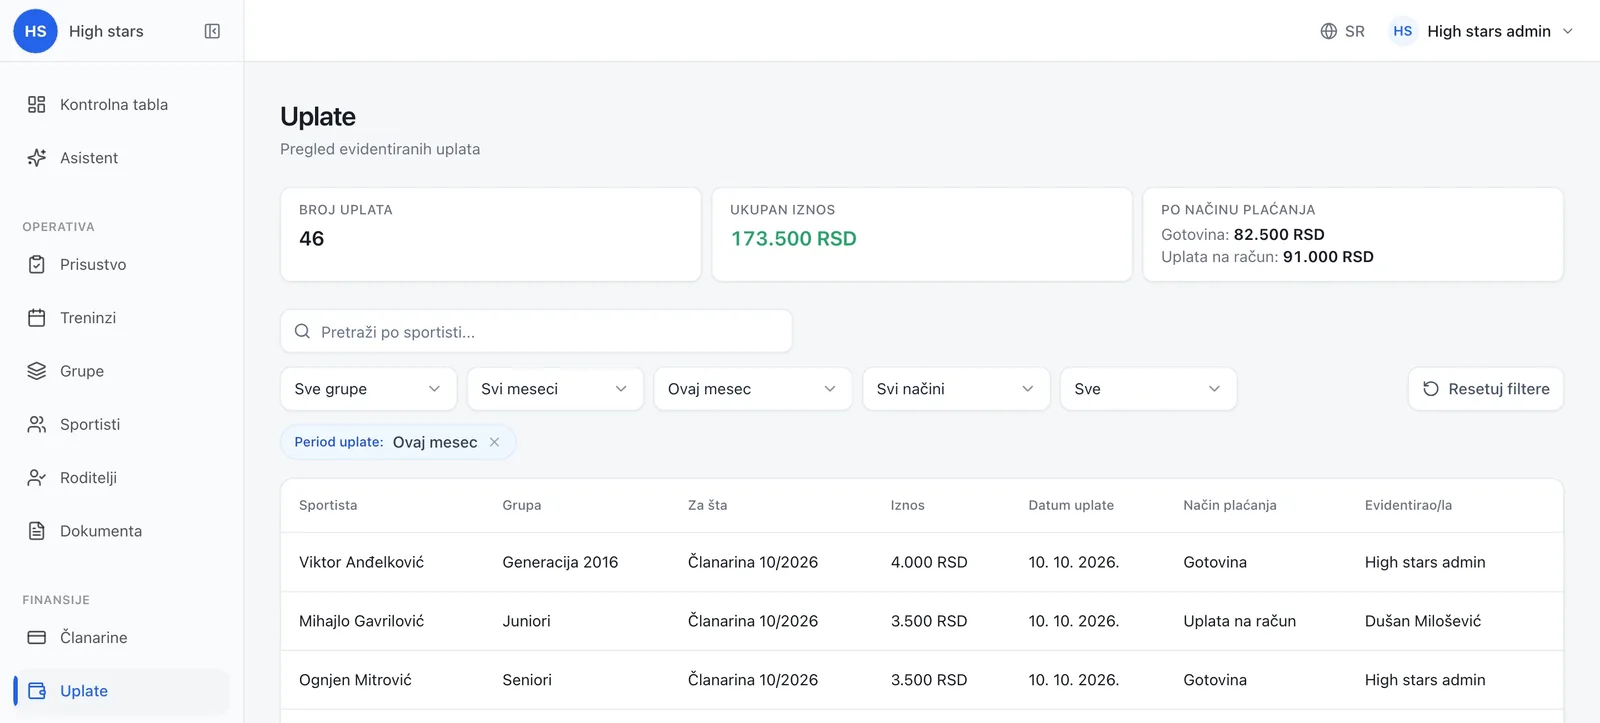The width and height of the screenshot is (1600, 723).
Task: Click the Prisustvo clipboard icon
Action: (37, 265)
